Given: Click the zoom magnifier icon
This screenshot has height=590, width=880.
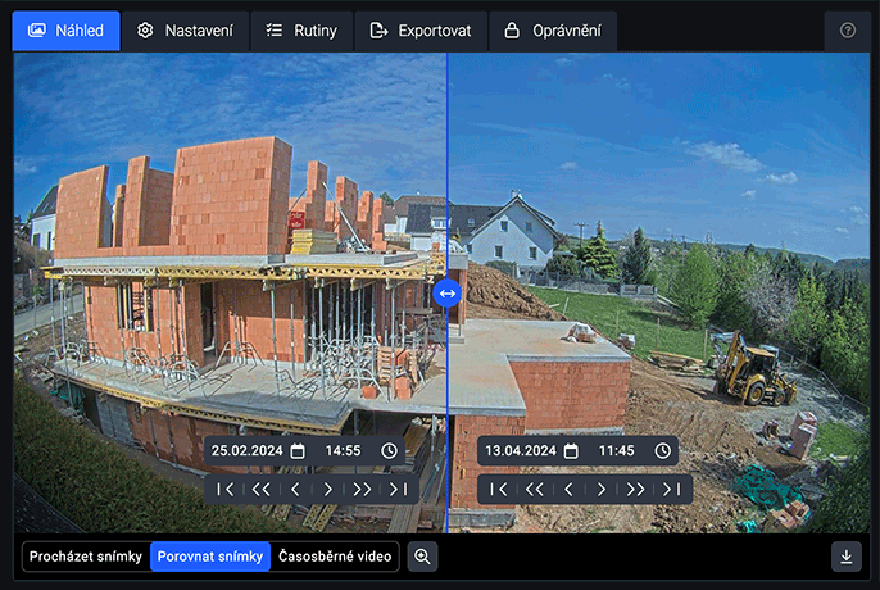Looking at the screenshot, I should [x=422, y=556].
